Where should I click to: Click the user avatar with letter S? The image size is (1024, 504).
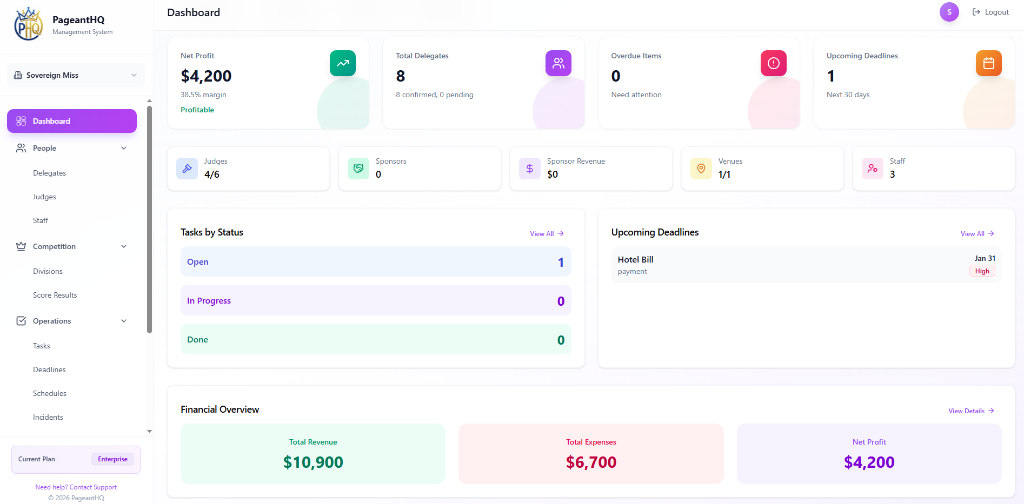coord(949,12)
